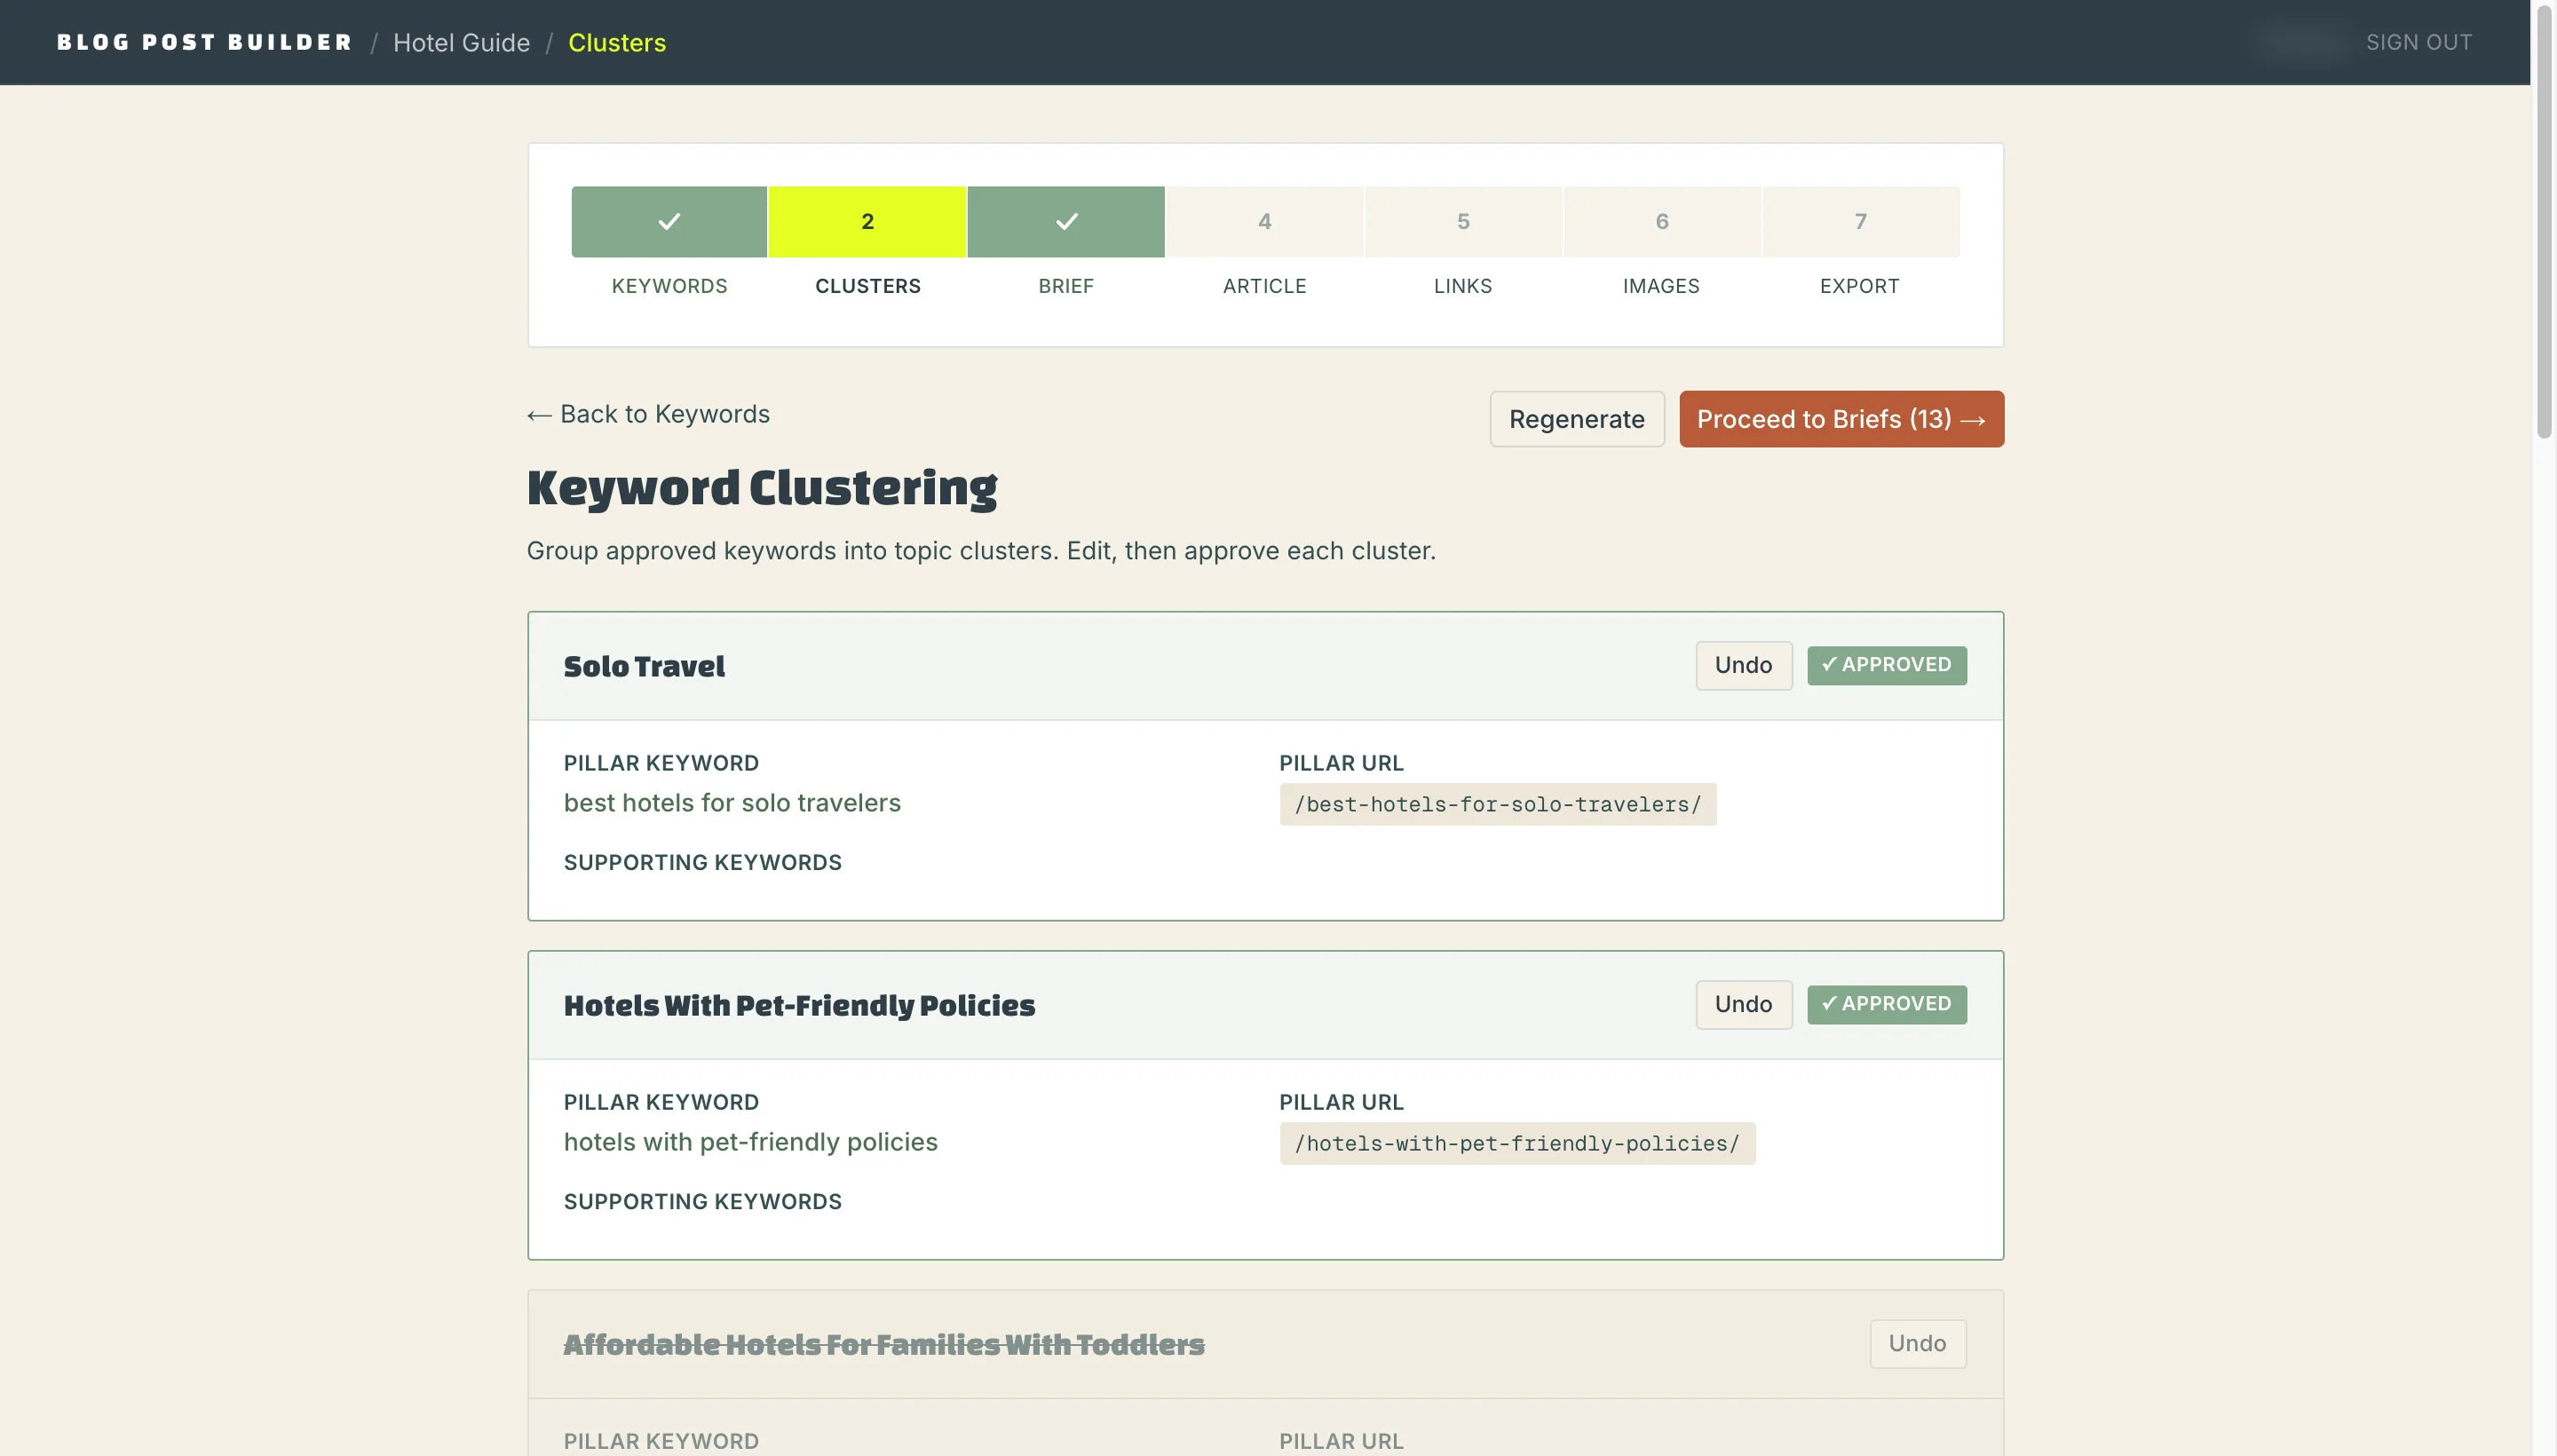Go to step 4 Article

(x=1264, y=221)
